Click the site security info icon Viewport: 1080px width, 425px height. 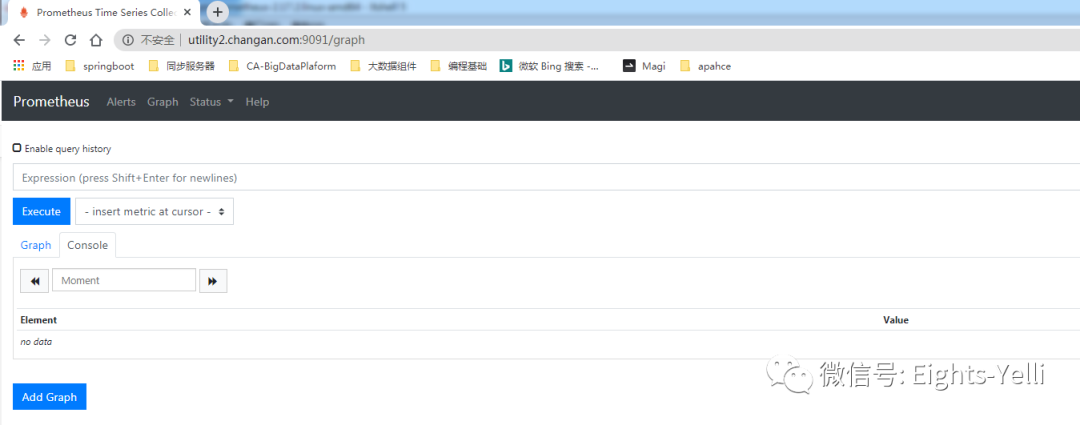tap(127, 41)
